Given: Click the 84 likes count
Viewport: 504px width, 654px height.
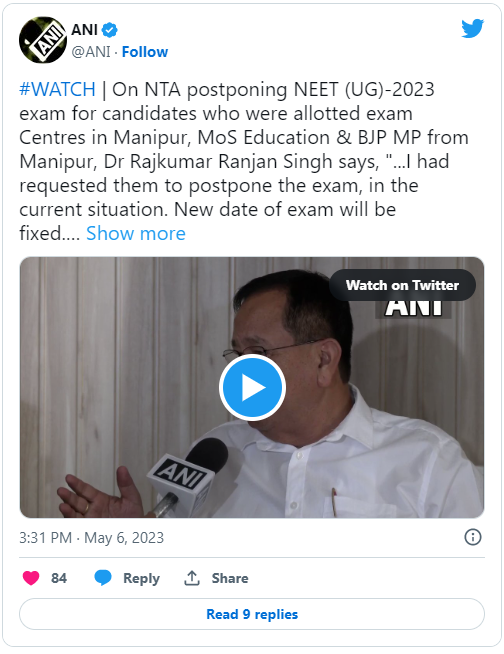Looking at the screenshot, I should click(59, 578).
